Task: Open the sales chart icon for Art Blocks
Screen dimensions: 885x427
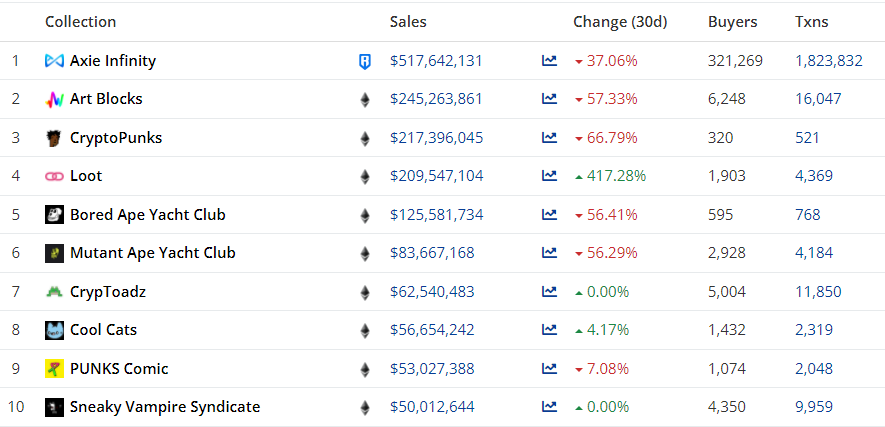Action: (x=549, y=99)
